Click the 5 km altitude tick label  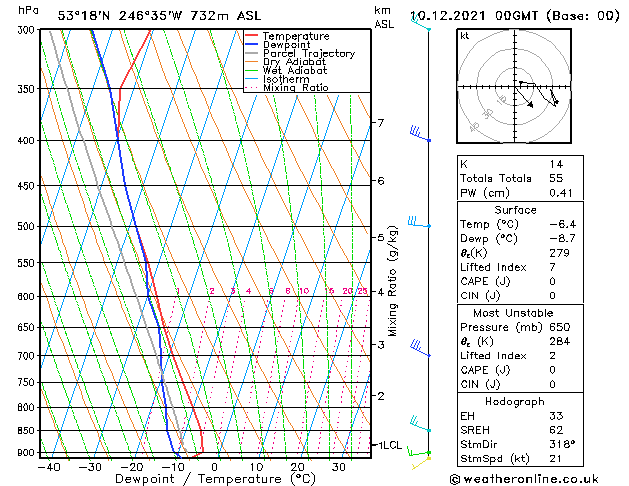pyautogui.click(x=381, y=237)
